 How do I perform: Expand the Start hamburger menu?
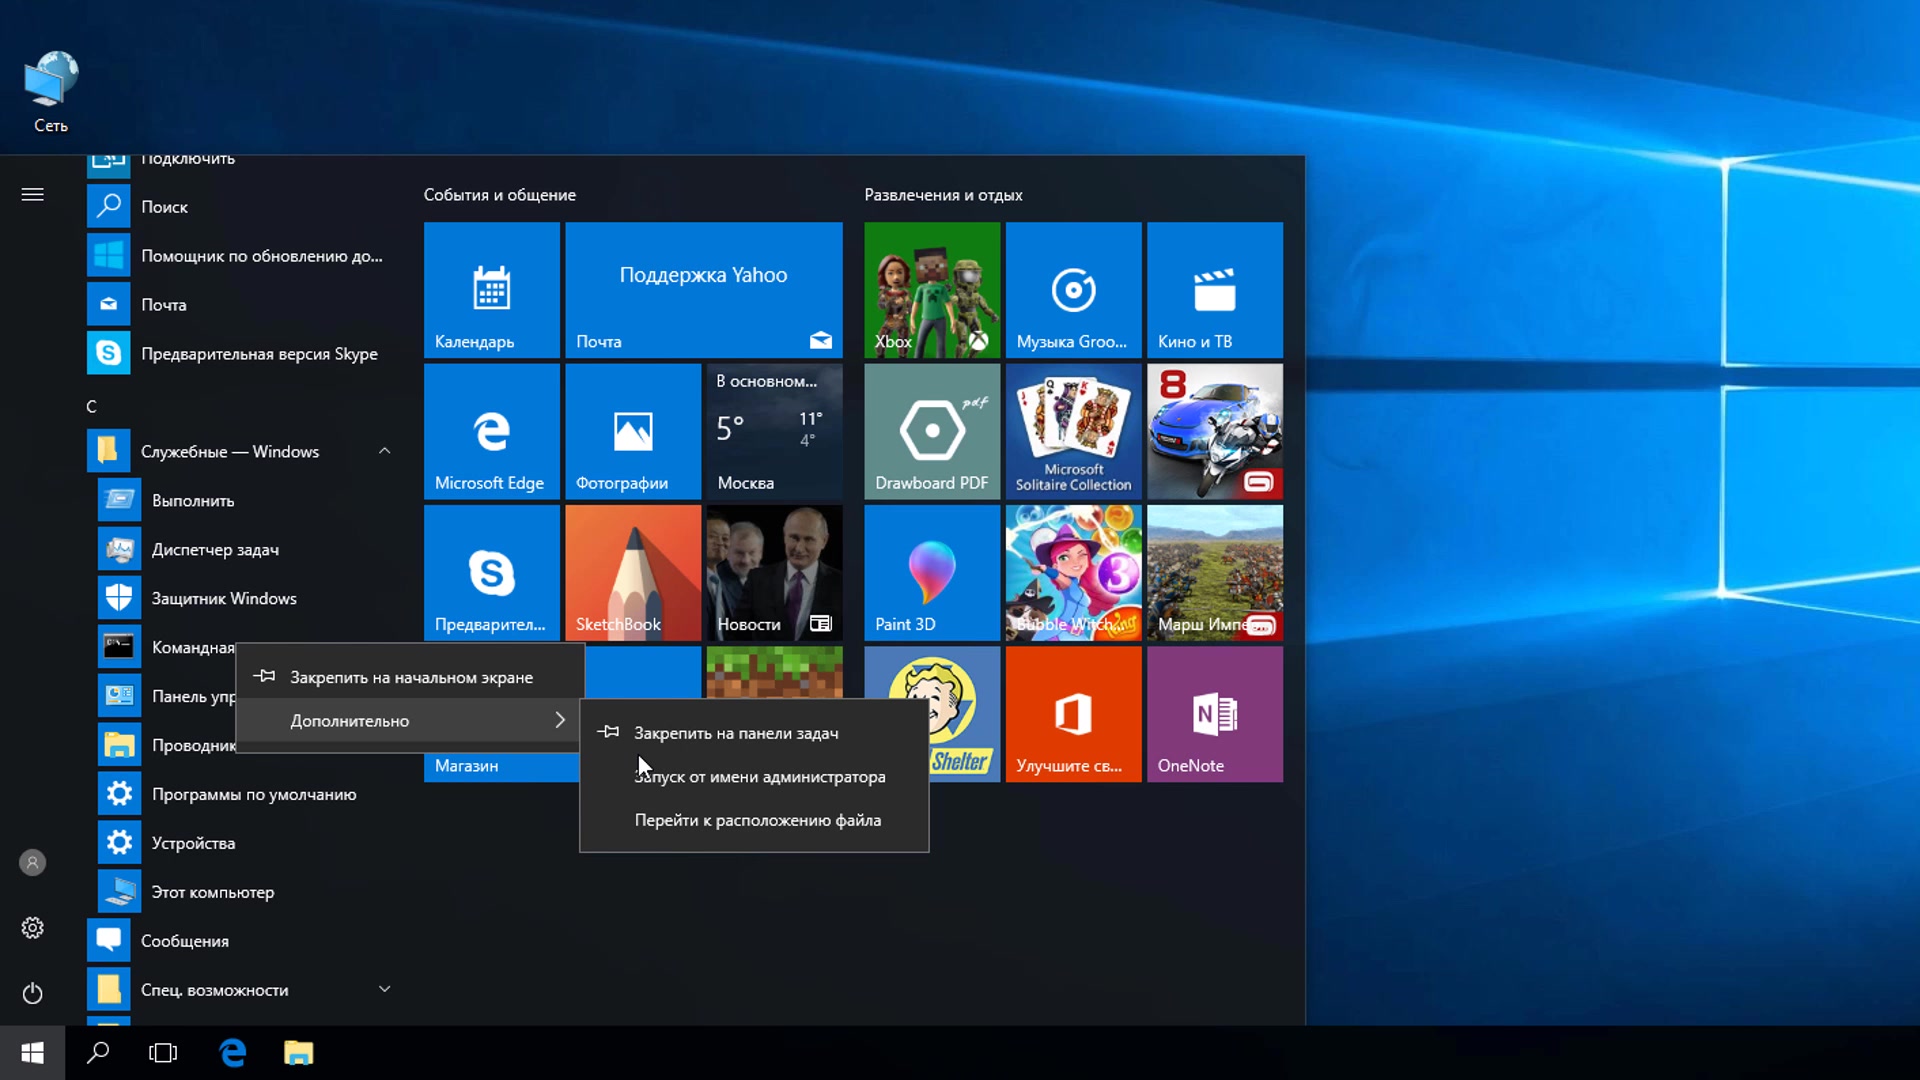click(x=32, y=194)
